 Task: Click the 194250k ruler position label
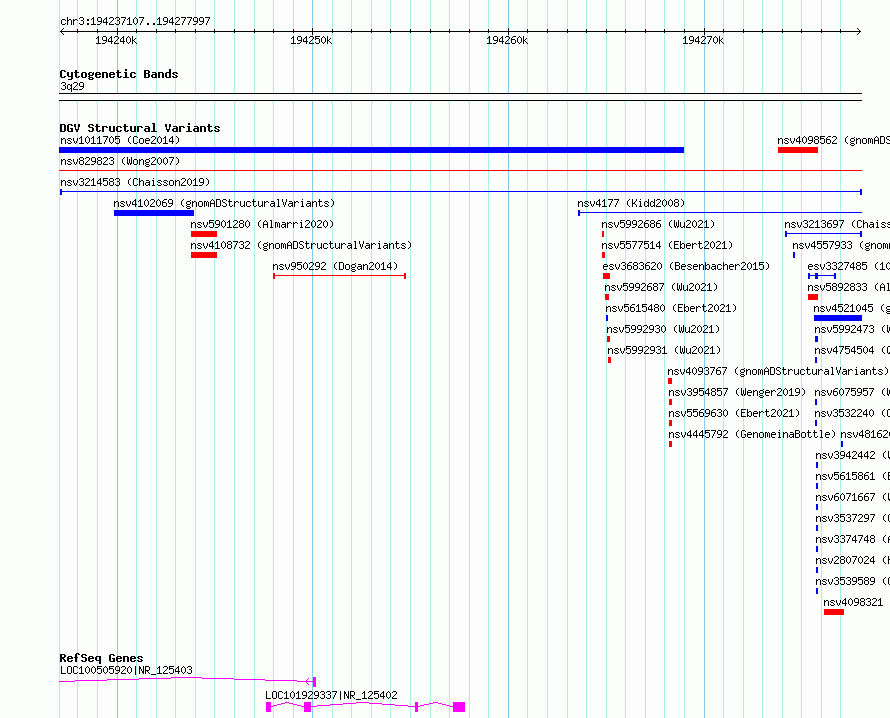(311, 40)
